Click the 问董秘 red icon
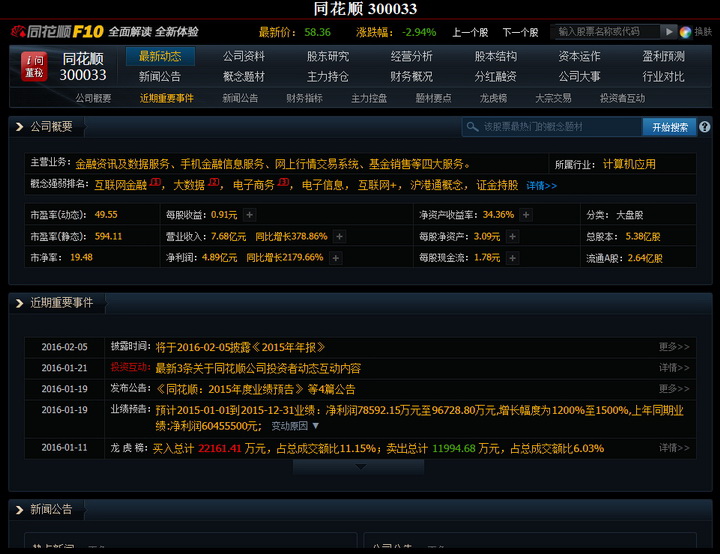 (x=34, y=66)
